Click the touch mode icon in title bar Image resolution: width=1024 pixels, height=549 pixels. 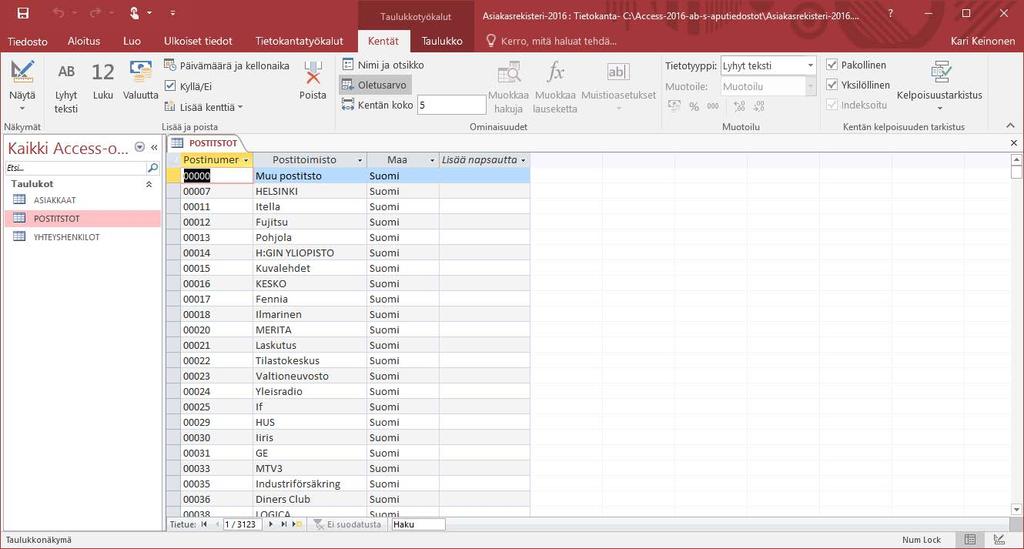click(x=135, y=13)
